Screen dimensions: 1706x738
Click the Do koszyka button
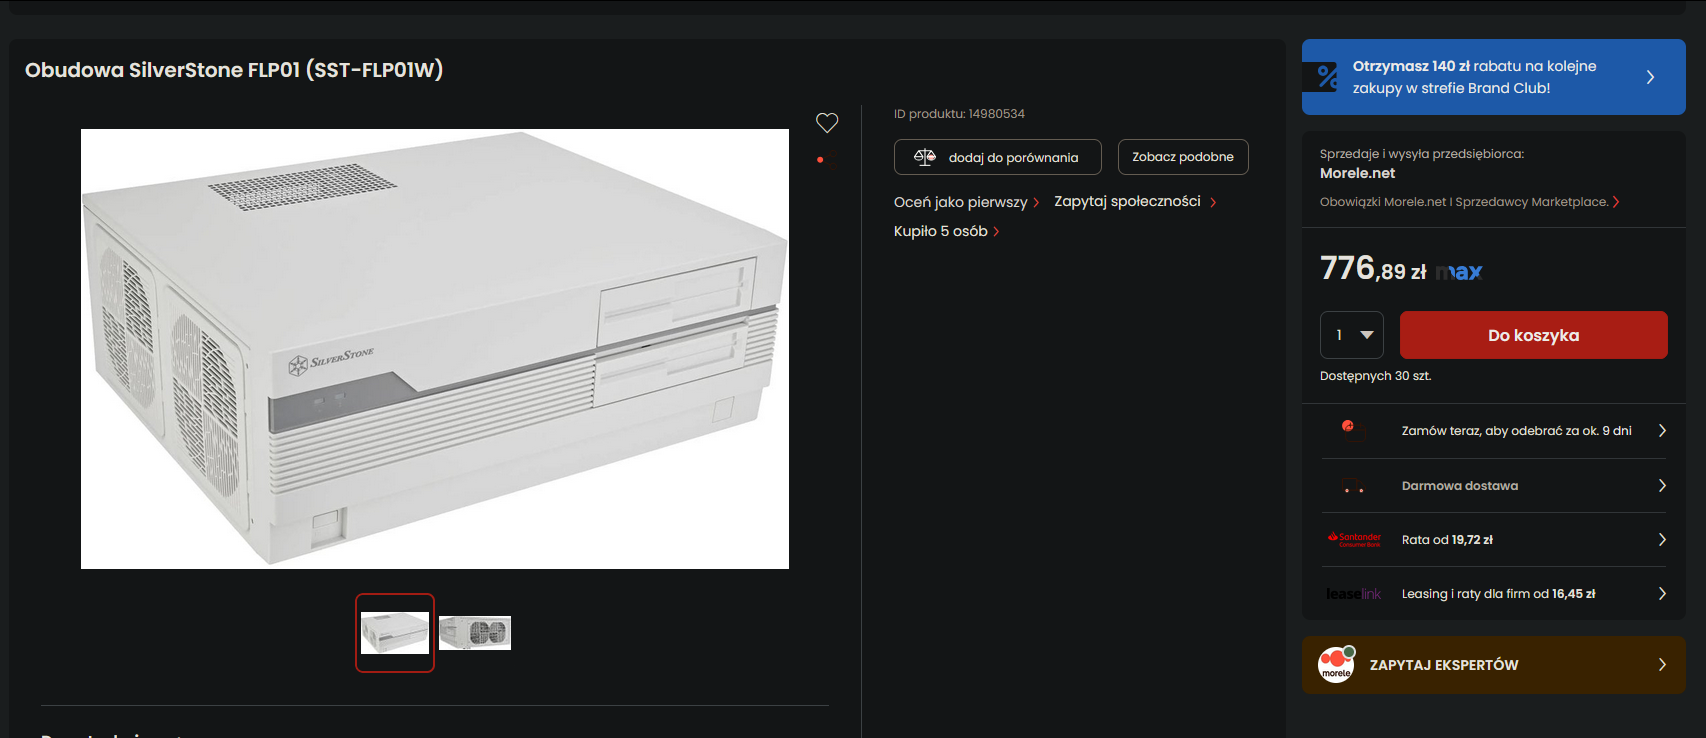pos(1534,335)
